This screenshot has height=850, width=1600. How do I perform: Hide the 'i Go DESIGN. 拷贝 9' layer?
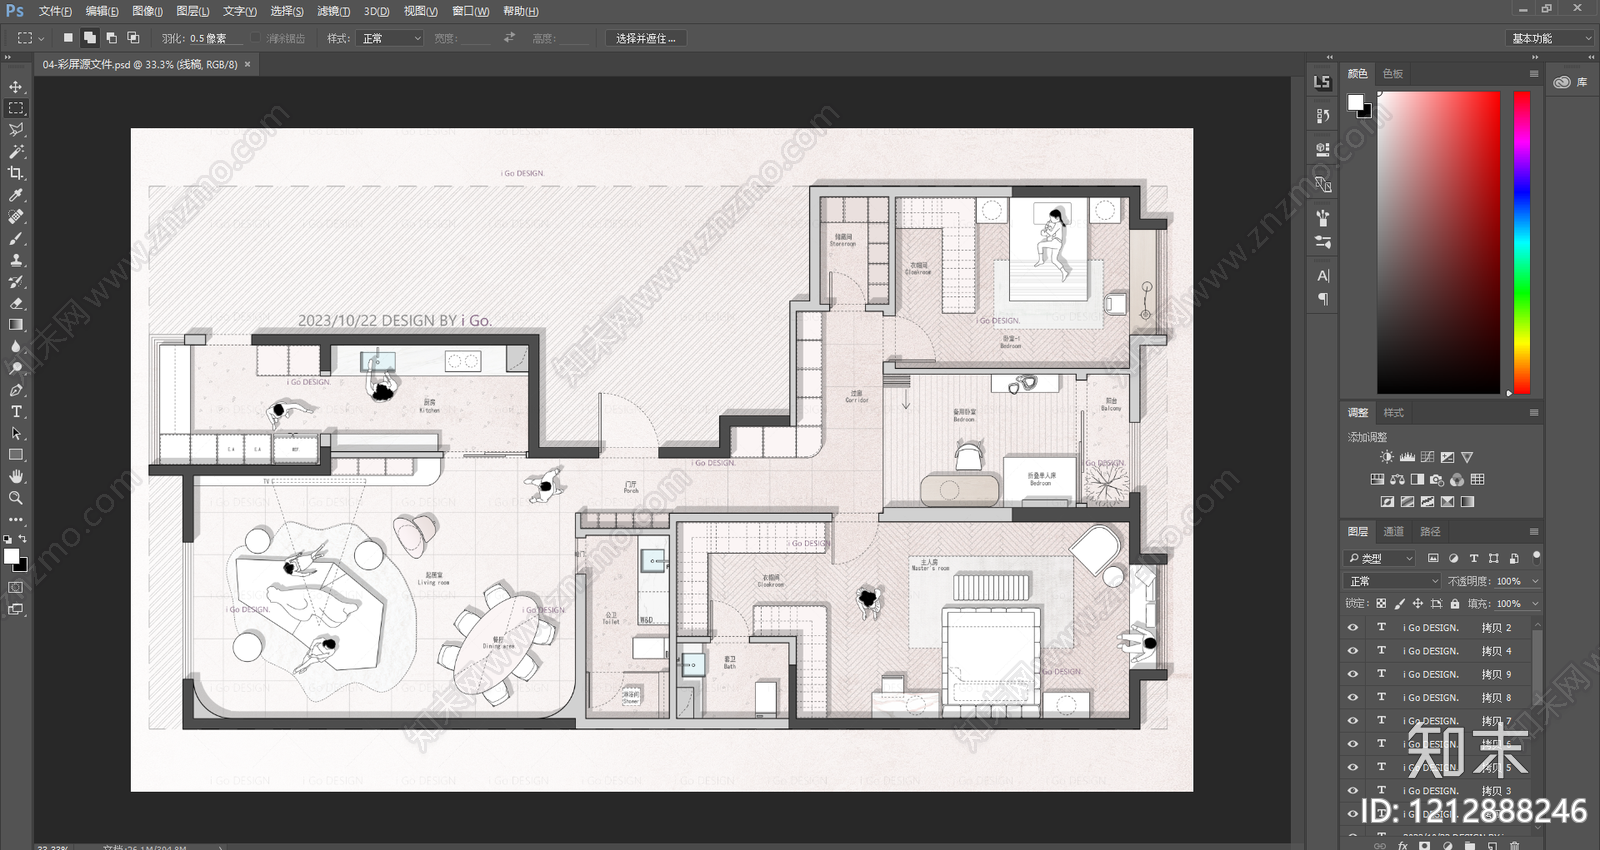pos(1353,674)
